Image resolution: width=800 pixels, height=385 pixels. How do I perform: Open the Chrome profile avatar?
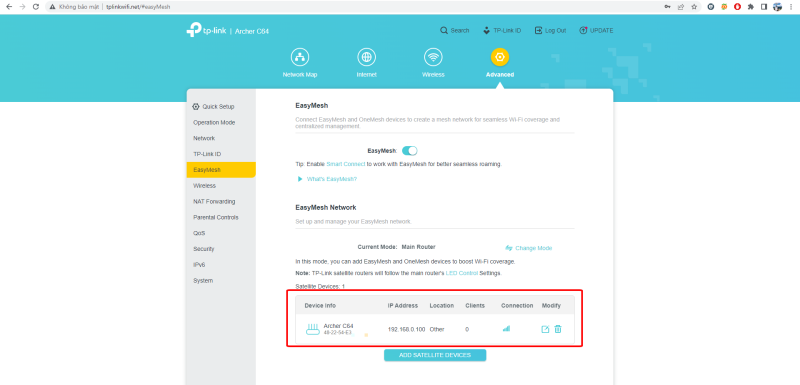coord(778,7)
